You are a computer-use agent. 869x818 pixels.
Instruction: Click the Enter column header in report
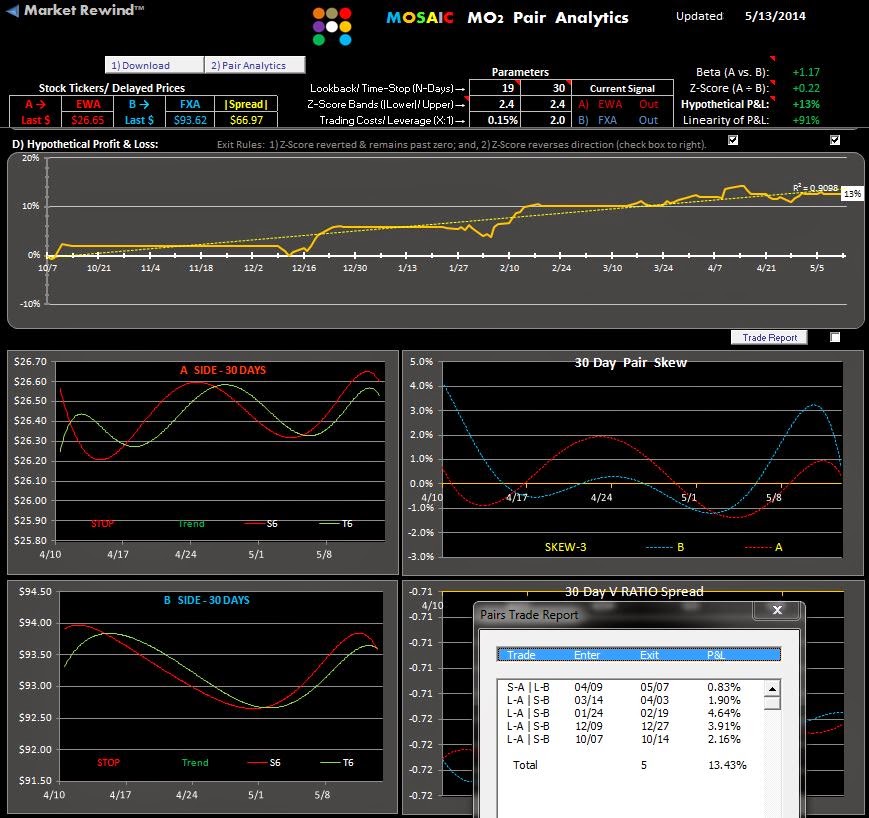(586, 655)
